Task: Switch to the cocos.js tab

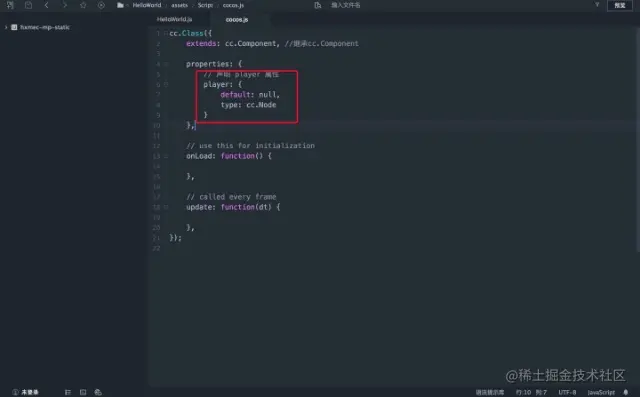Action: pyautogui.click(x=237, y=19)
